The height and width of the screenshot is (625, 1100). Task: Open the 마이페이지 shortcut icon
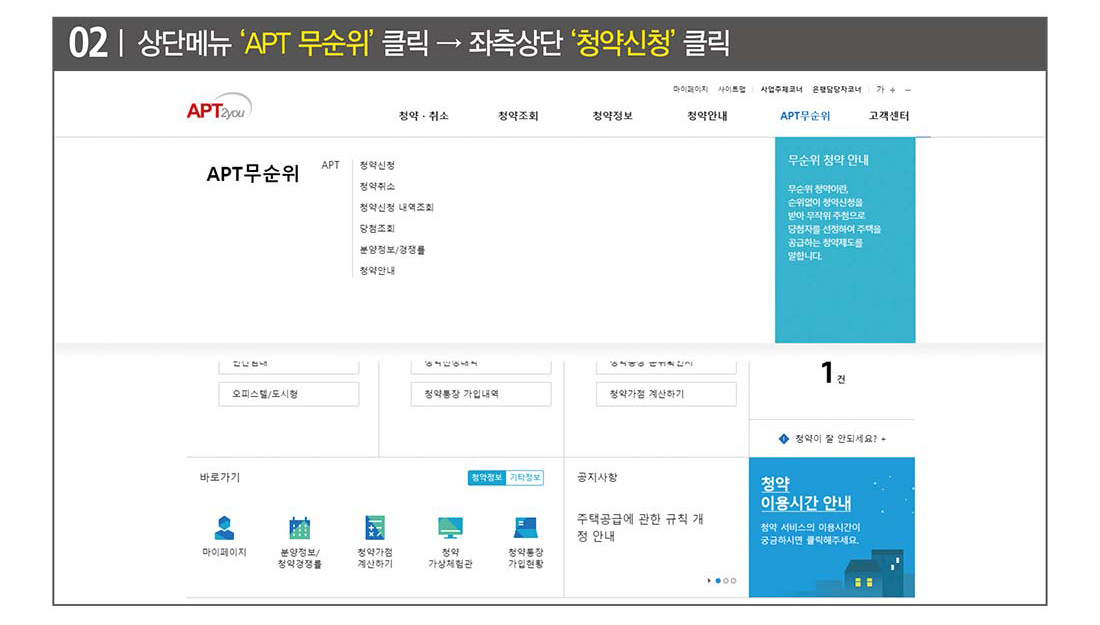point(224,527)
